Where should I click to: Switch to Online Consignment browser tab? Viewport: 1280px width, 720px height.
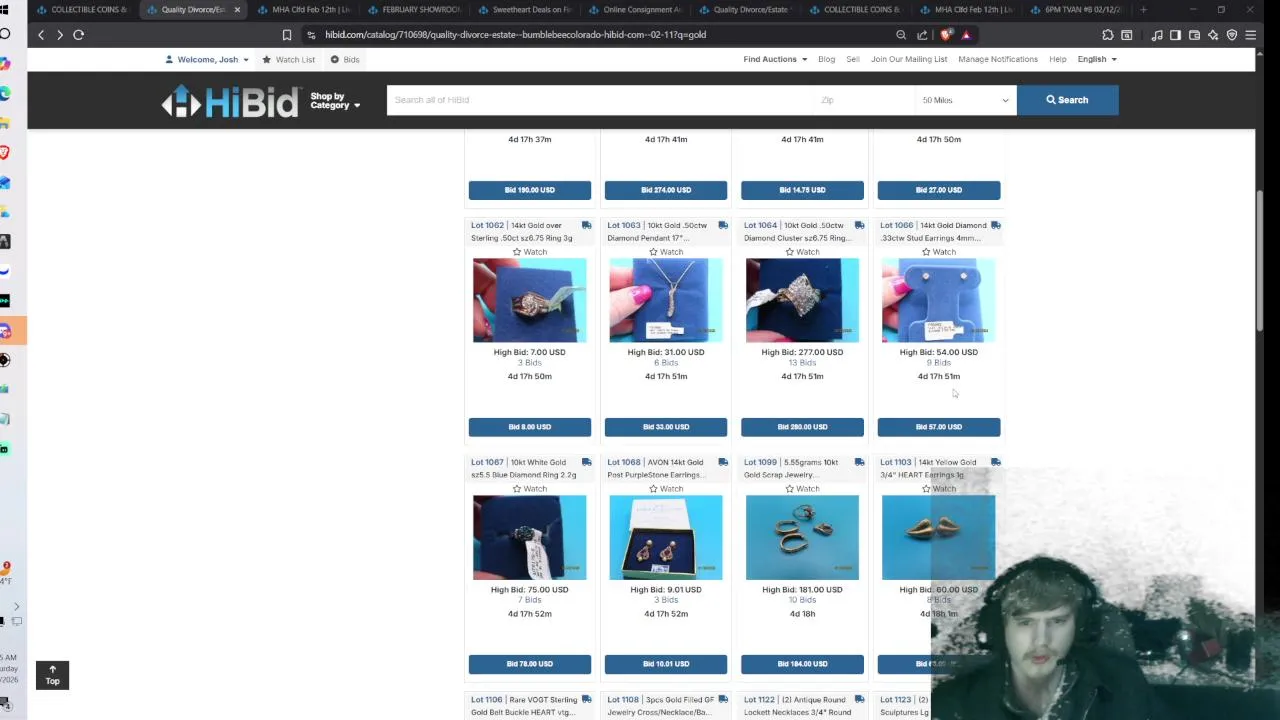pyautogui.click(x=635, y=10)
